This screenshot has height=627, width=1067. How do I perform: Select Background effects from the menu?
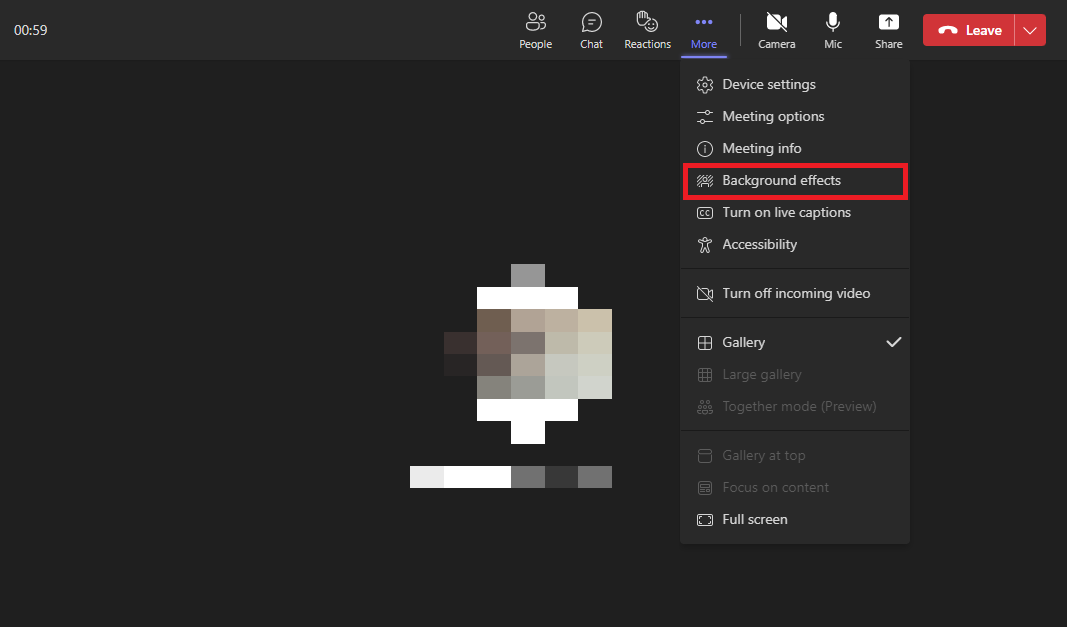click(795, 180)
